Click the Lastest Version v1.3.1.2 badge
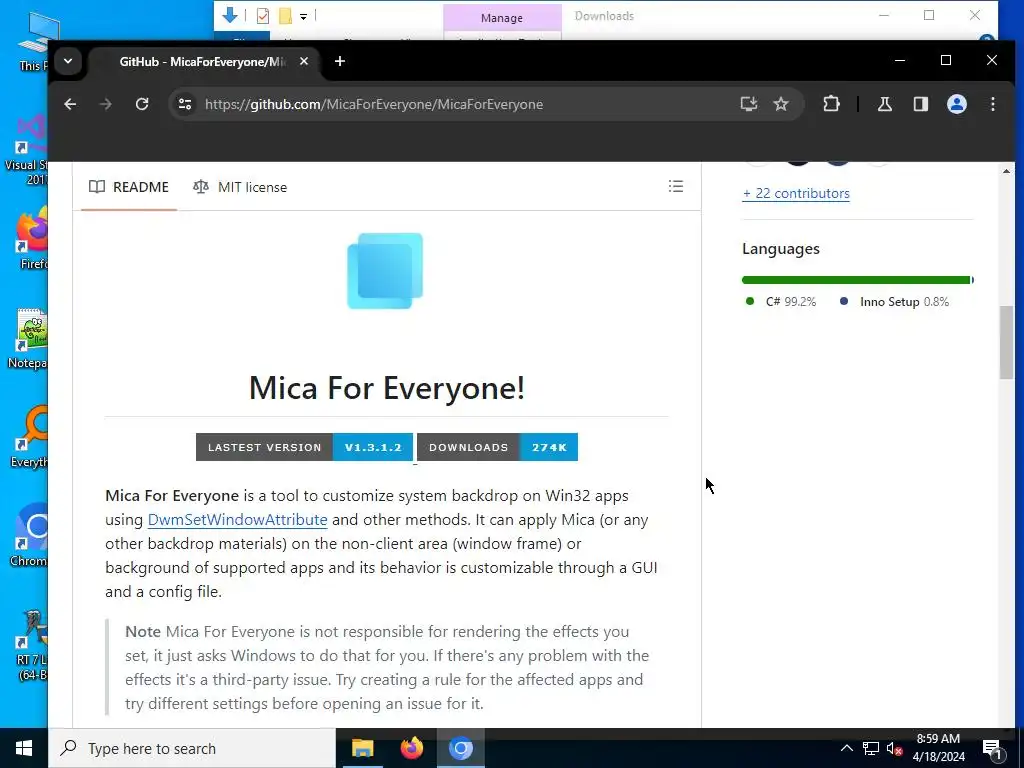 [304, 447]
